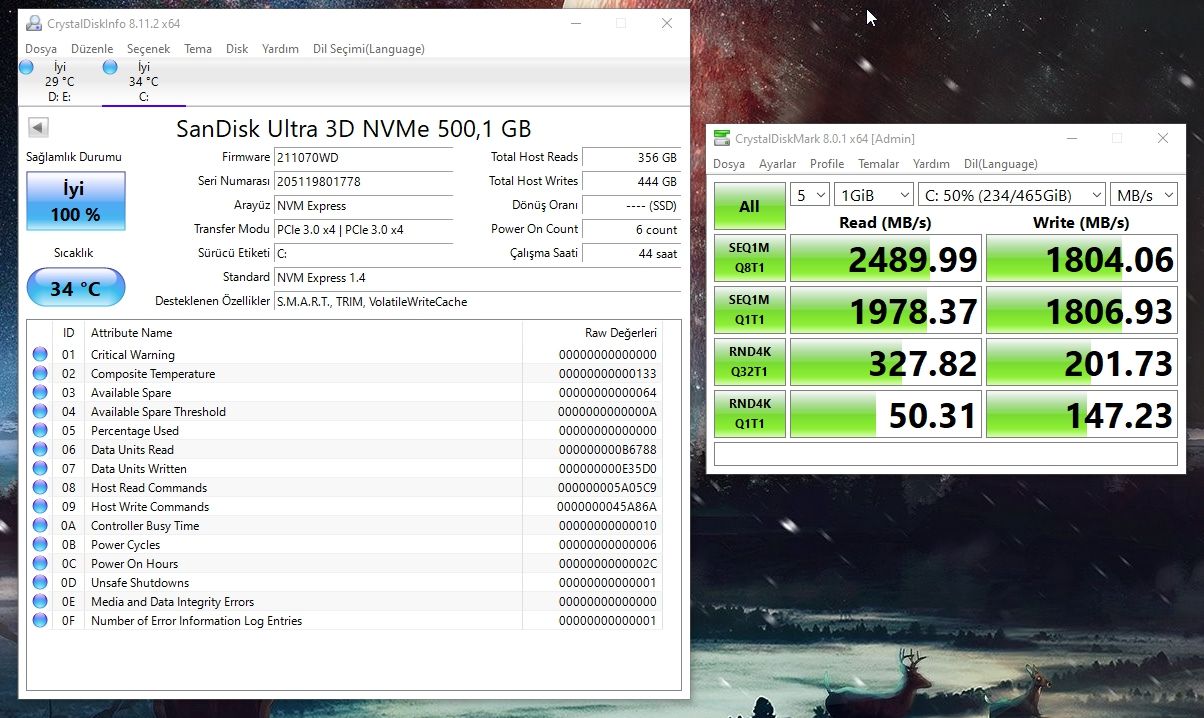Click the Total Host Reads 356 GB field
The width and height of the screenshot is (1204, 718).
(631, 157)
